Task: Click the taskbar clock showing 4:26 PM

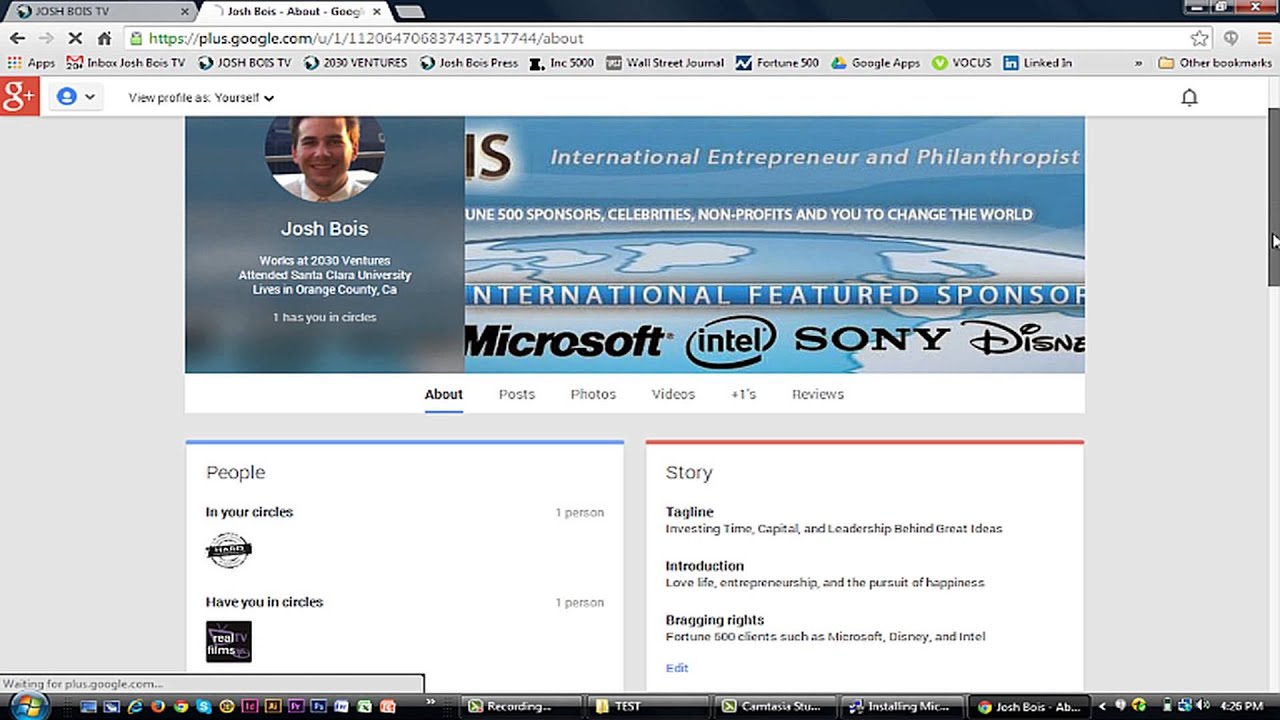Action: click(x=1242, y=706)
